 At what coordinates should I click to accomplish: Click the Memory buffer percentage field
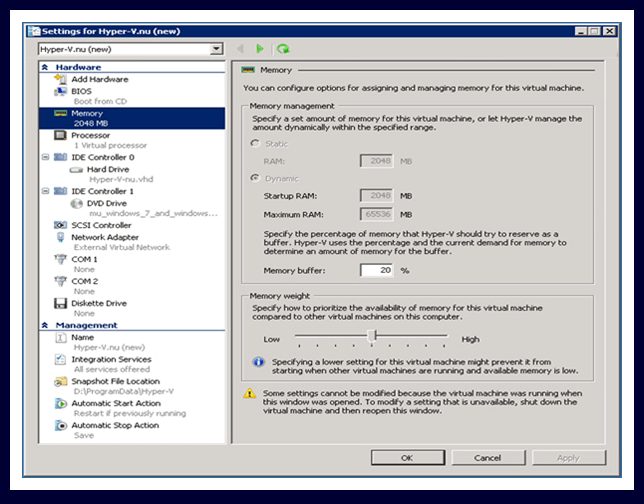[x=376, y=270]
